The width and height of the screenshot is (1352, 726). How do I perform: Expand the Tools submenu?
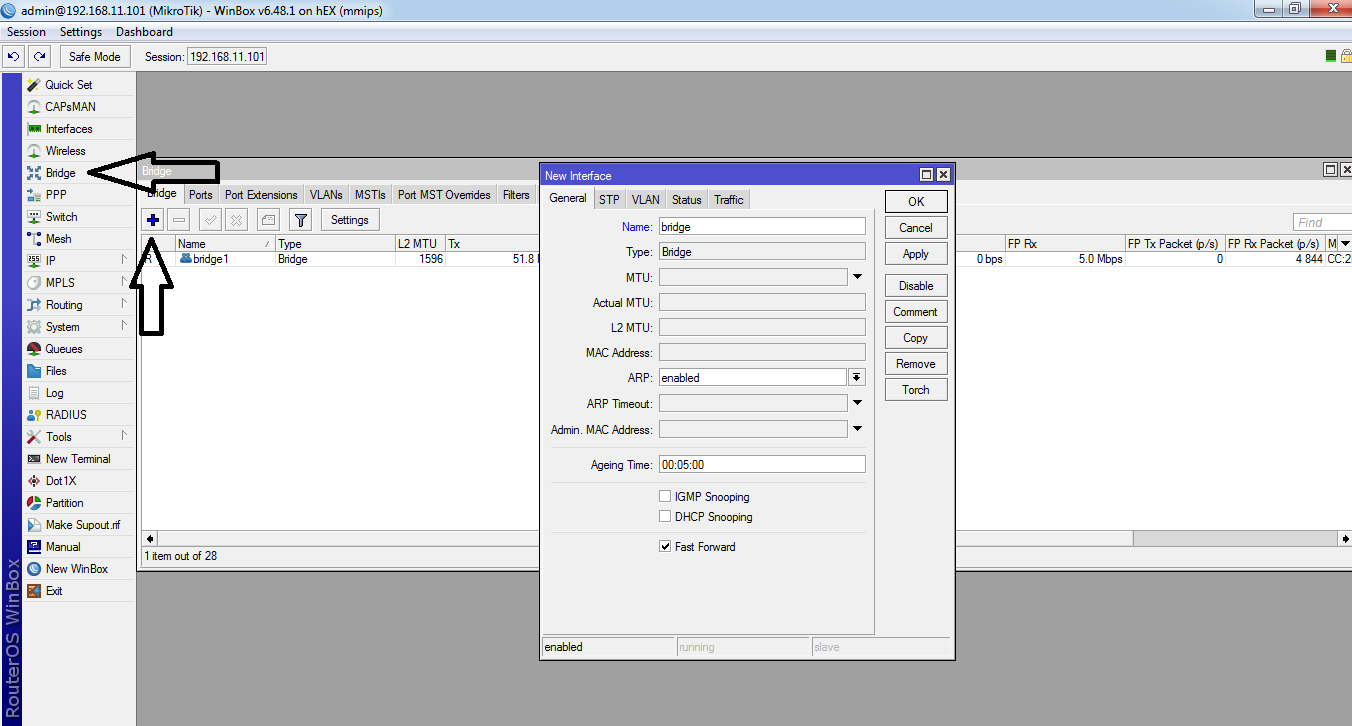point(124,436)
